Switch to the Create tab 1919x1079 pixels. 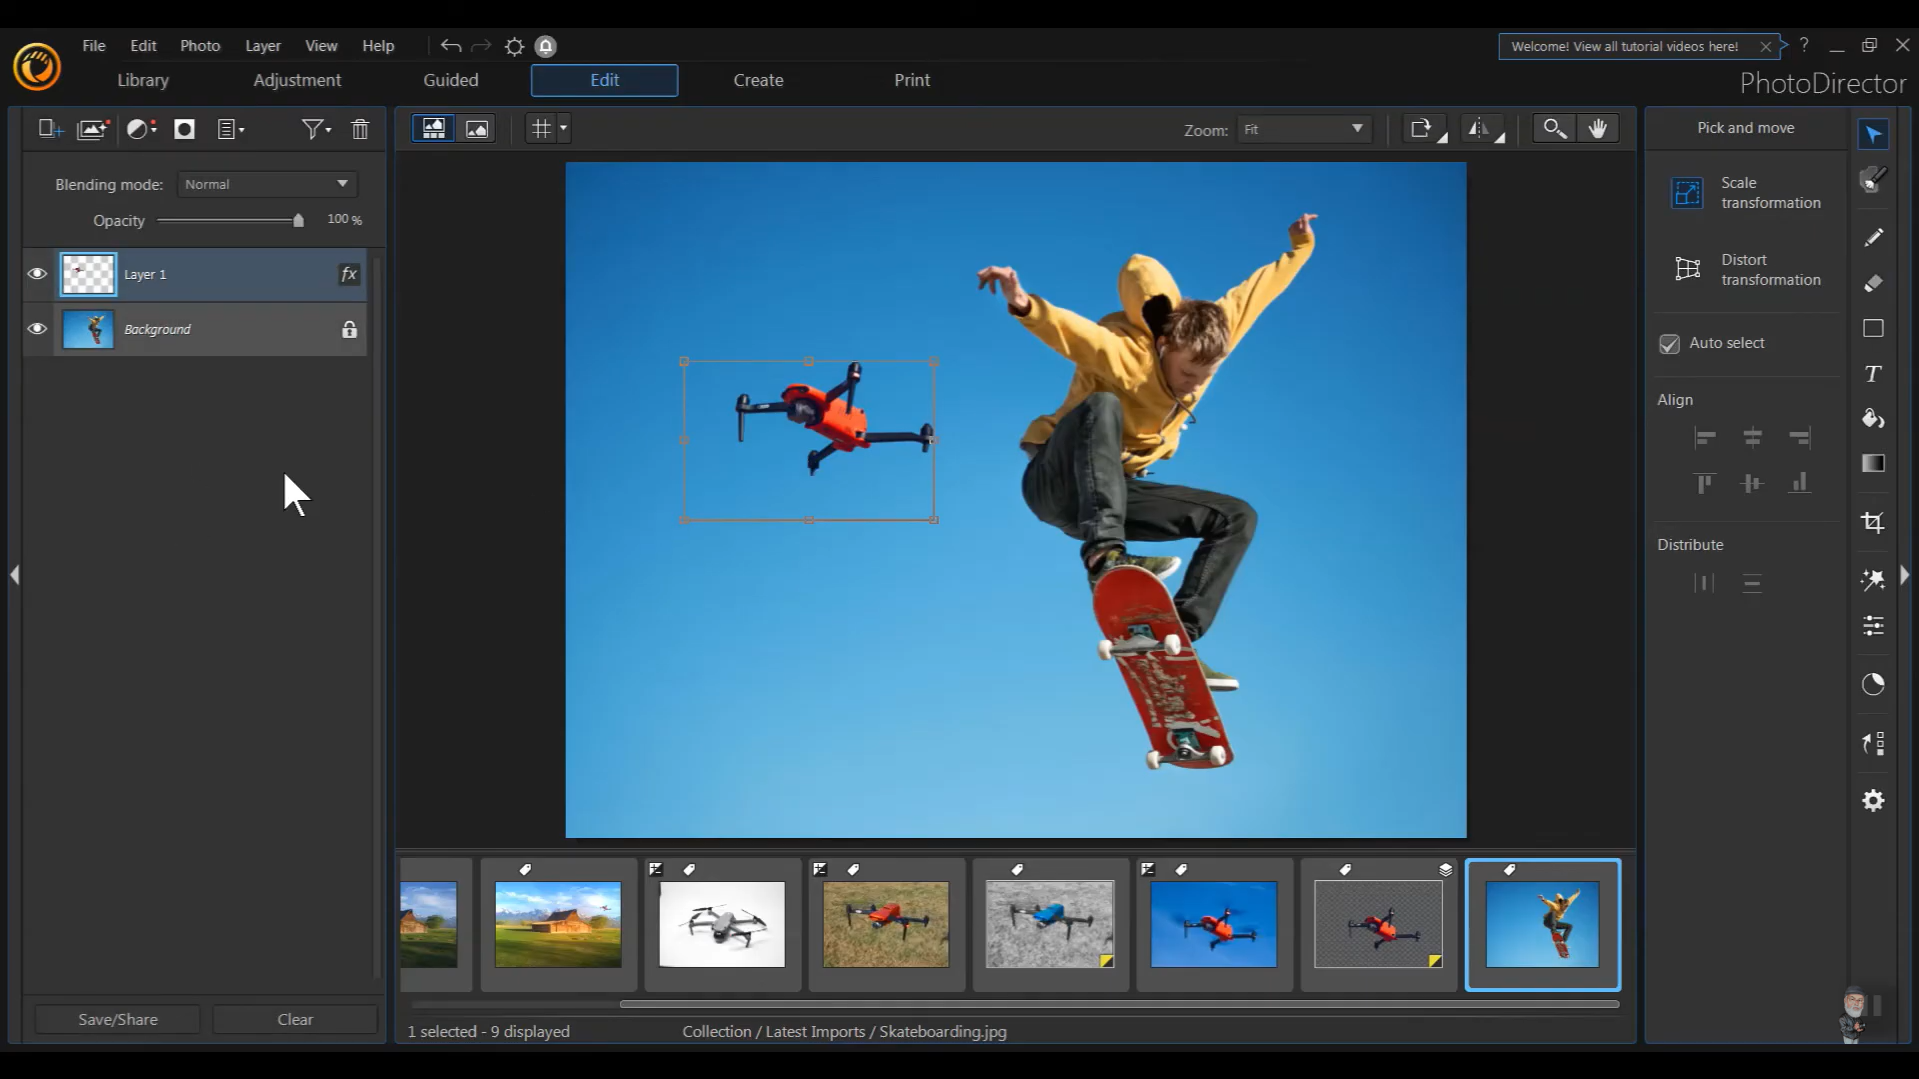(x=758, y=80)
